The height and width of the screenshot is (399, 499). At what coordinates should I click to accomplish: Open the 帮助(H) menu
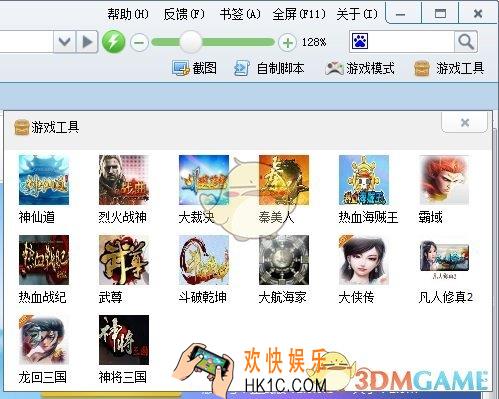pos(128,14)
